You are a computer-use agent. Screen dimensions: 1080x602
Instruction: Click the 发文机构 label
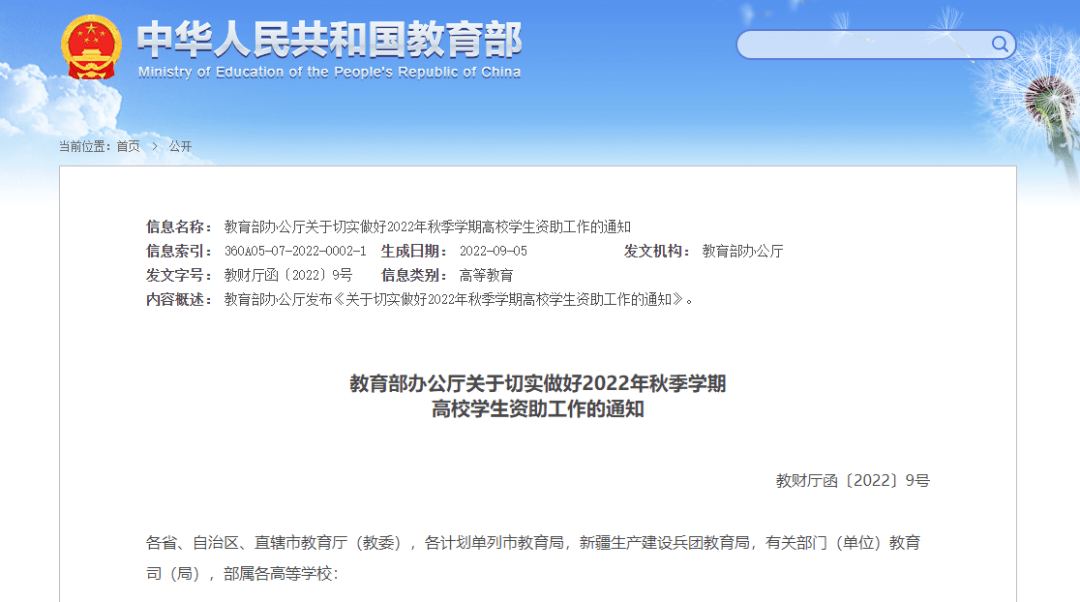point(657,251)
